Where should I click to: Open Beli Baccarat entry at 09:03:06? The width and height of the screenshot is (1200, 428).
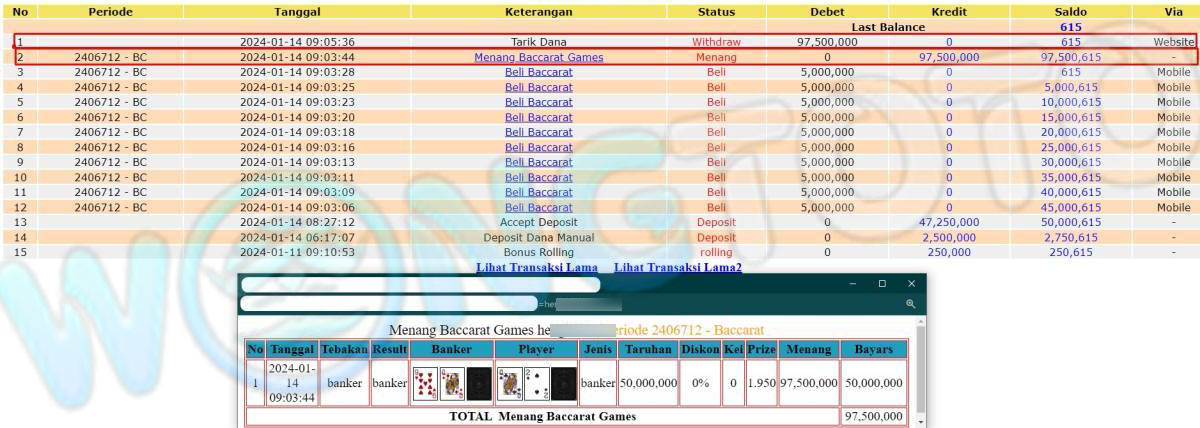tap(538, 207)
